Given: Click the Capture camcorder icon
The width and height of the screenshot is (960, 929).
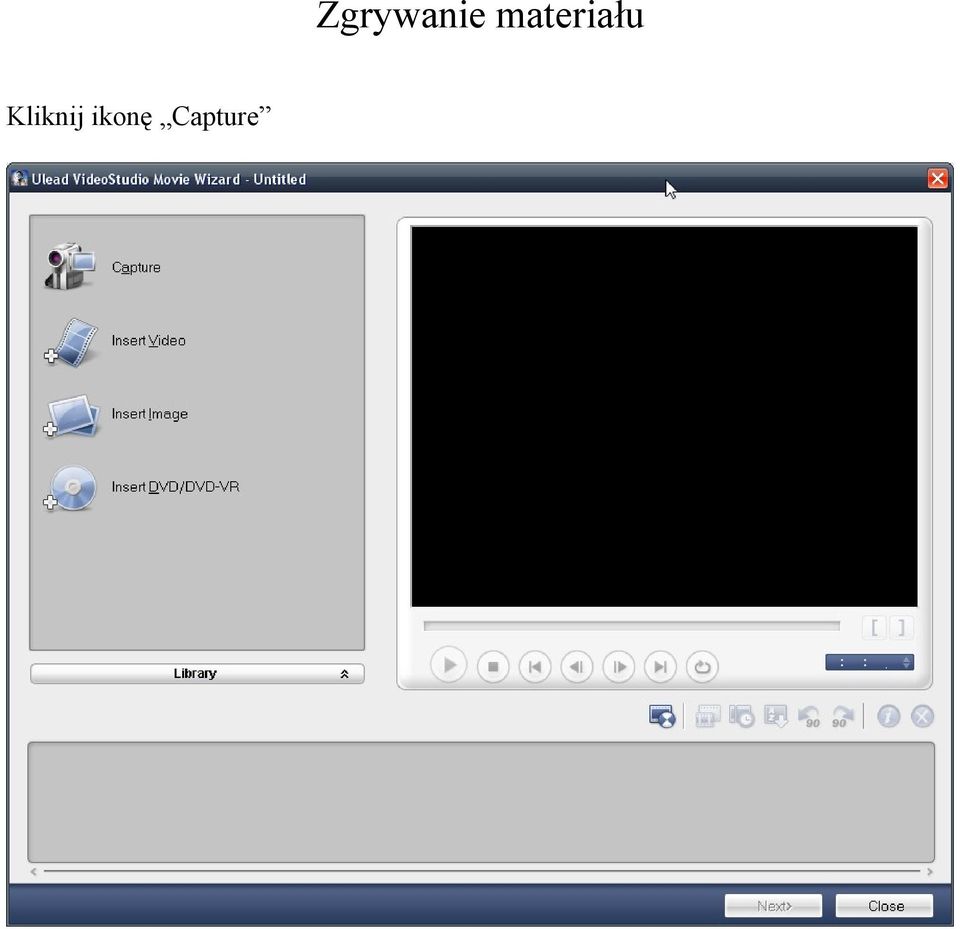Looking at the screenshot, I should 70,266.
